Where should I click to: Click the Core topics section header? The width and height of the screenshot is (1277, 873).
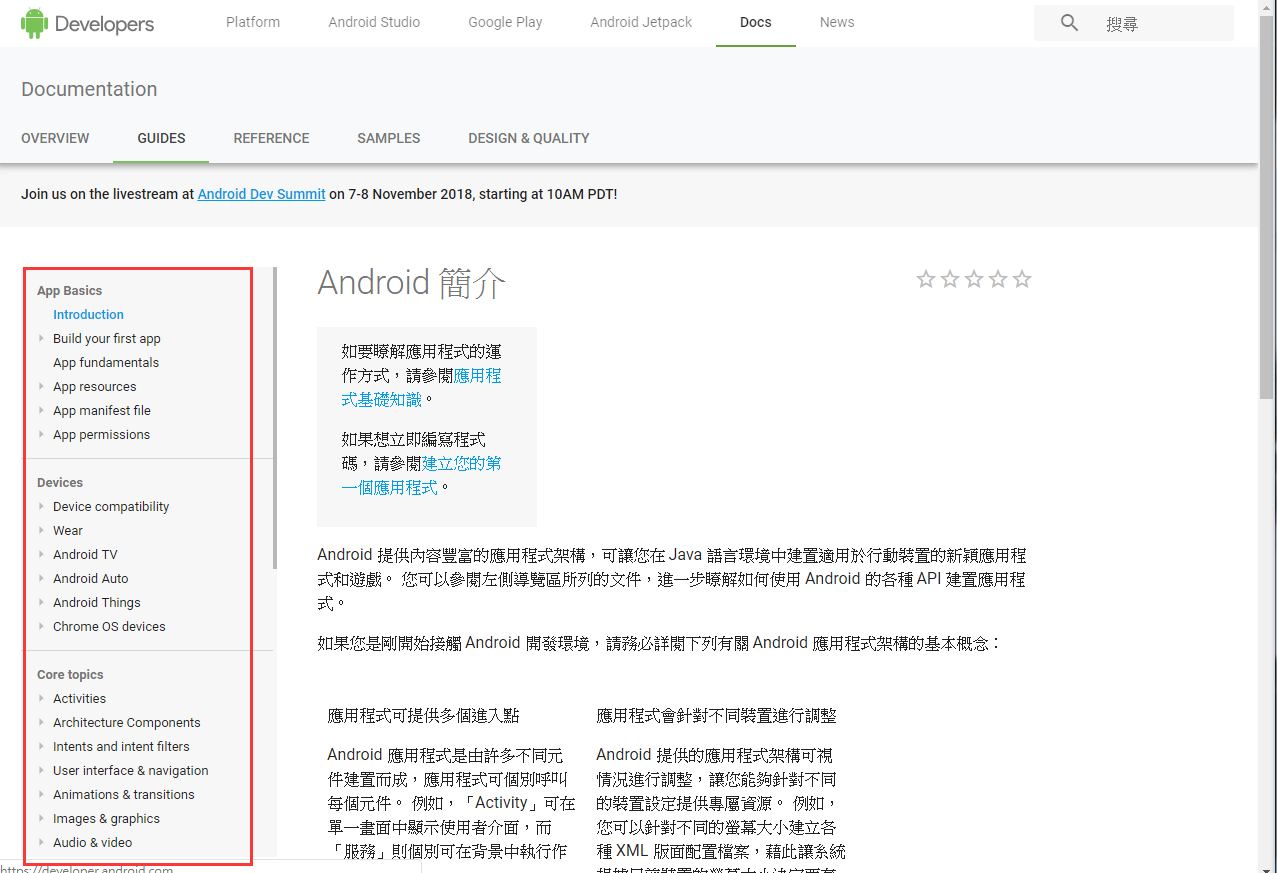[x=70, y=674]
